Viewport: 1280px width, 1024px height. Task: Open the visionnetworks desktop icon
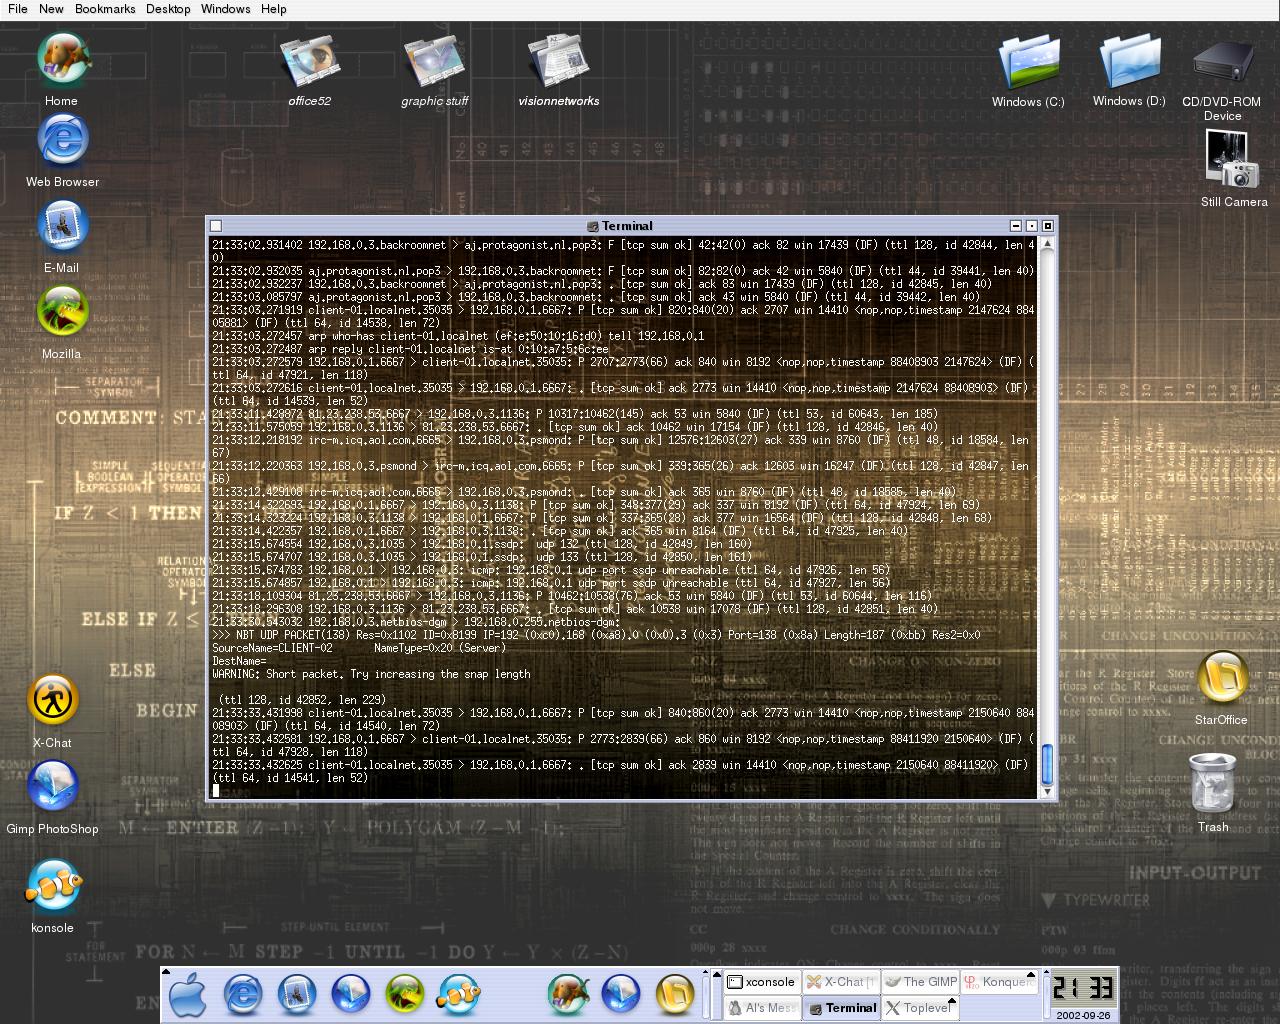(x=558, y=62)
